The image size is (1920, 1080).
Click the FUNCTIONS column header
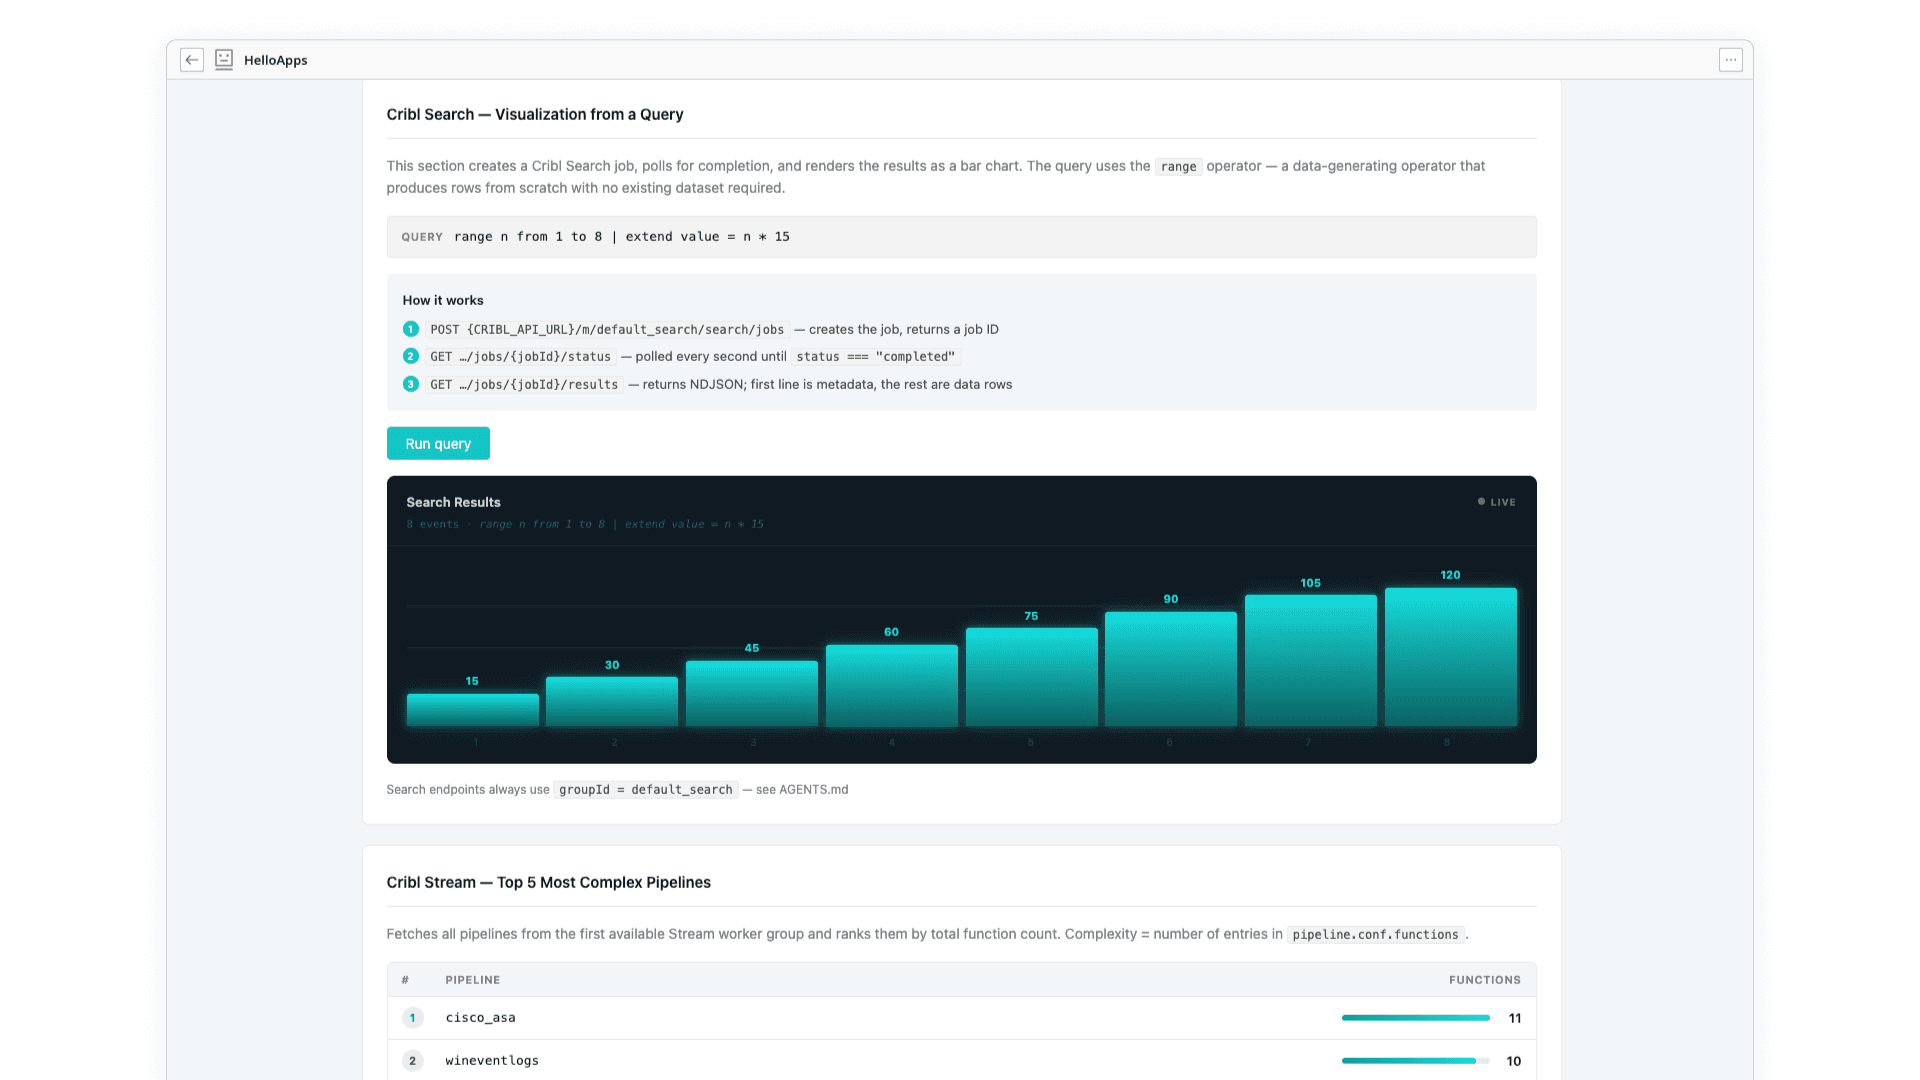click(1485, 980)
